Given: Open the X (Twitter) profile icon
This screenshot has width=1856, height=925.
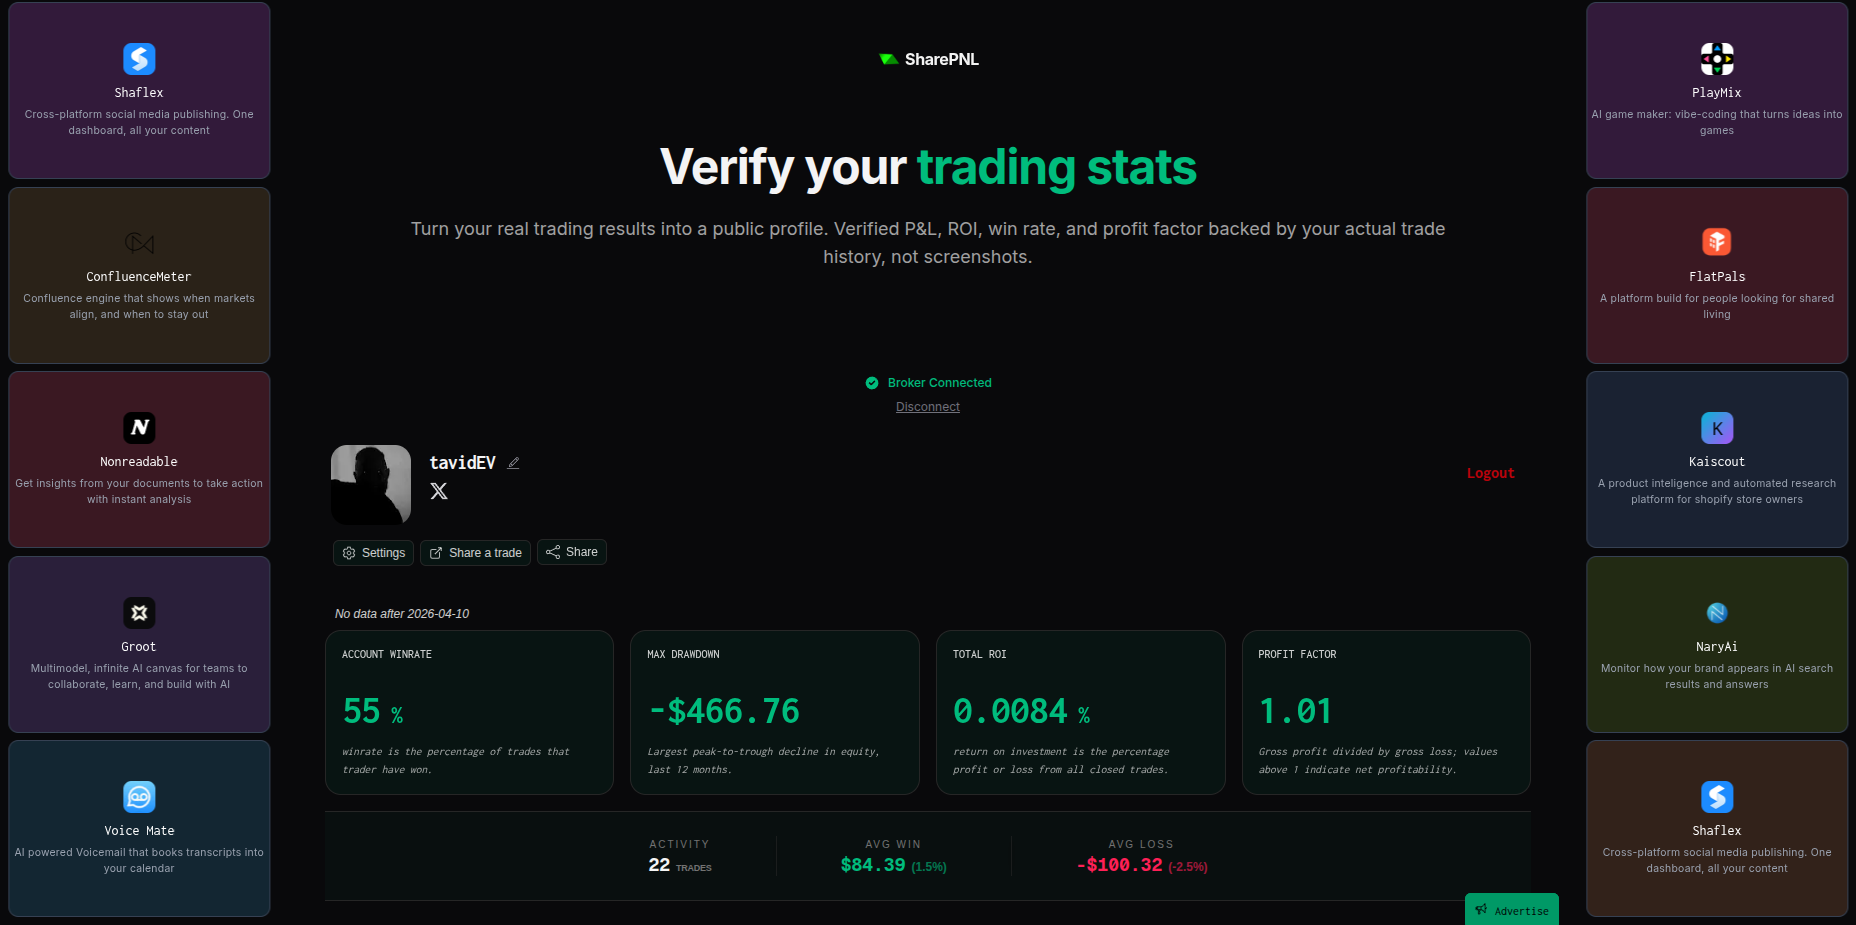Looking at the screenshot, I should (x=439, y=491).
